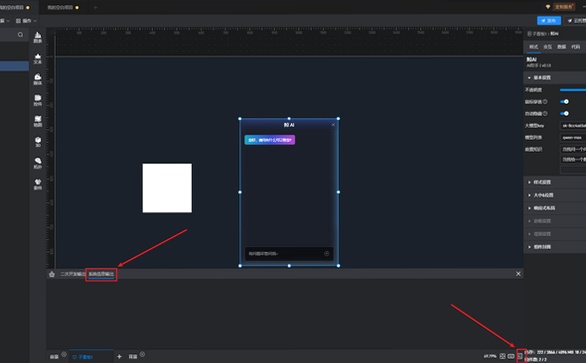The image size is (586, 363).
Task: Close the first bottom page tab via circle-x
Action: [x=64, y=354]
